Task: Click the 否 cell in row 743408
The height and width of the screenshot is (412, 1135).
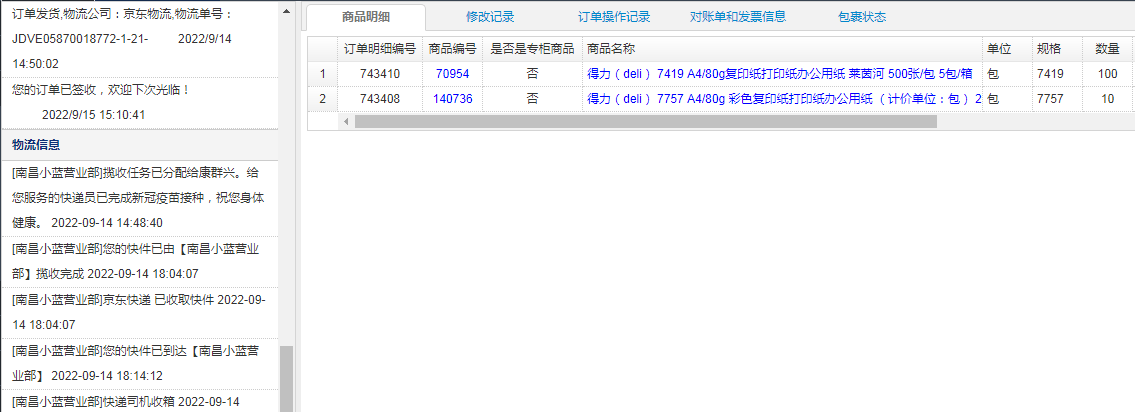Action: coord(533,99)
